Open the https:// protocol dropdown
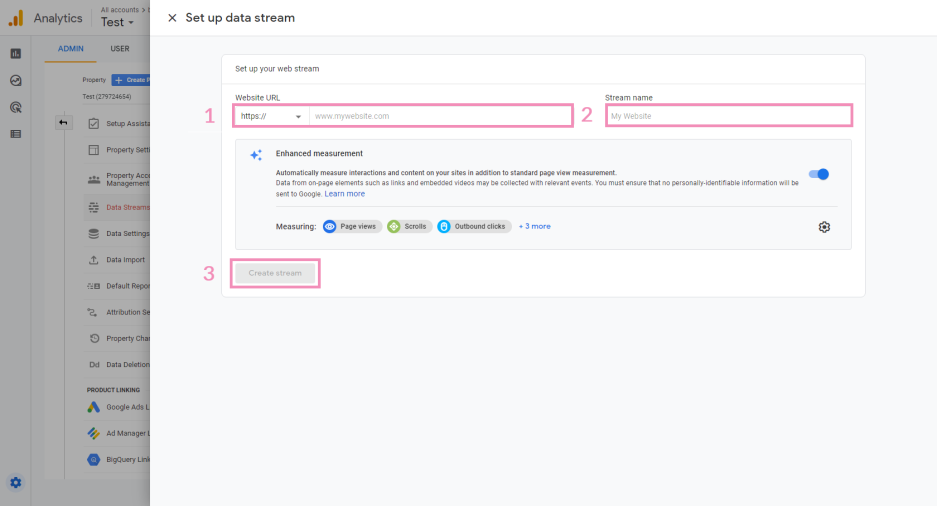The image size is (937, 506). 271,116
